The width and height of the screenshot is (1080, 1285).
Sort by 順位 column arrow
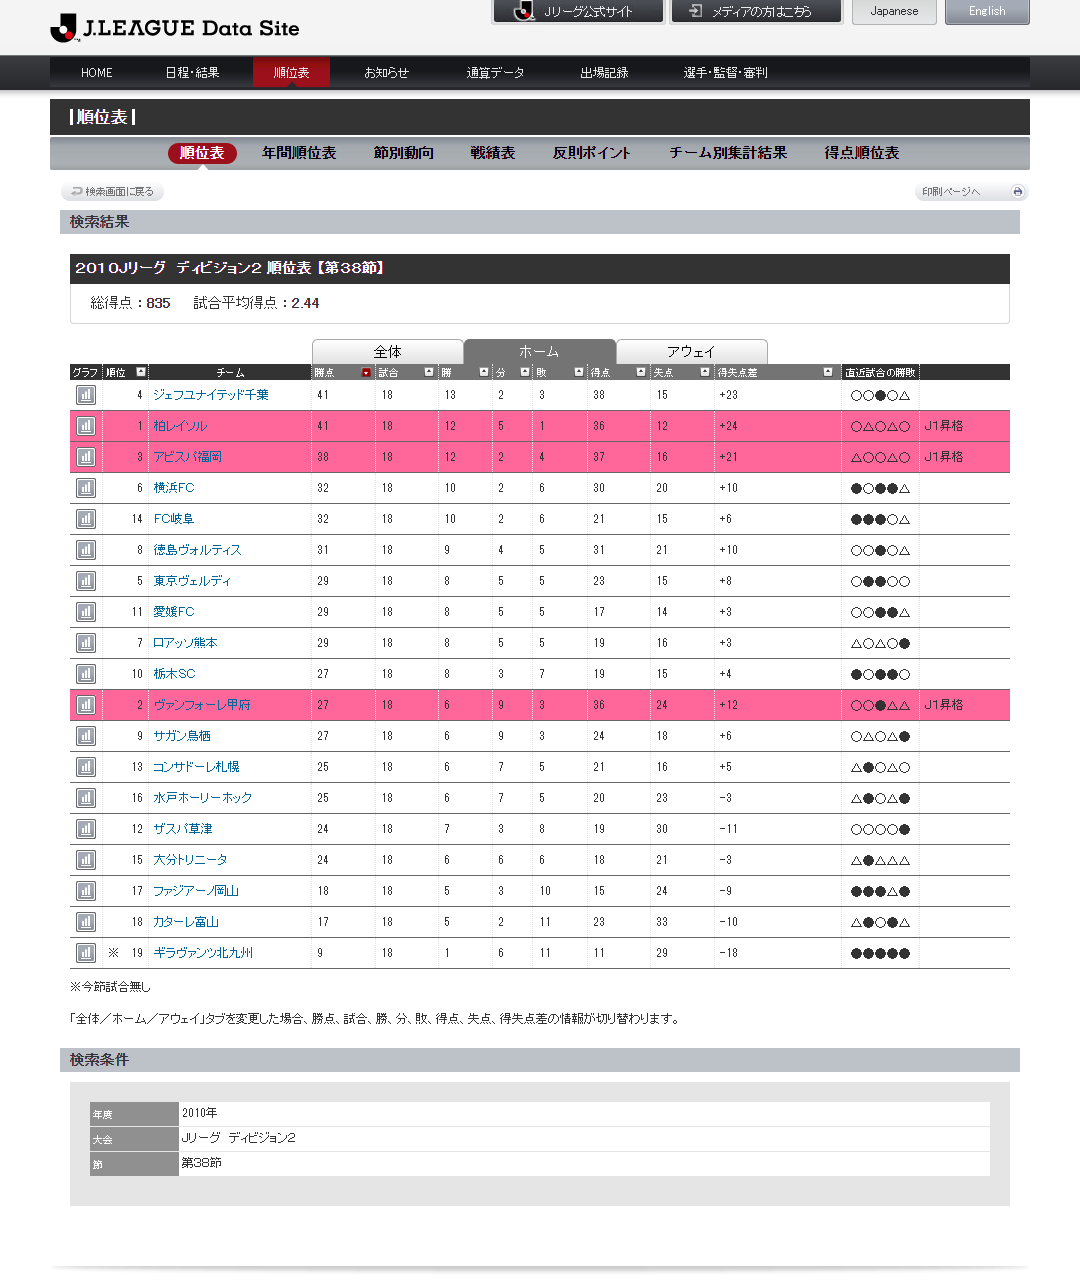click(x=141, y=372)
